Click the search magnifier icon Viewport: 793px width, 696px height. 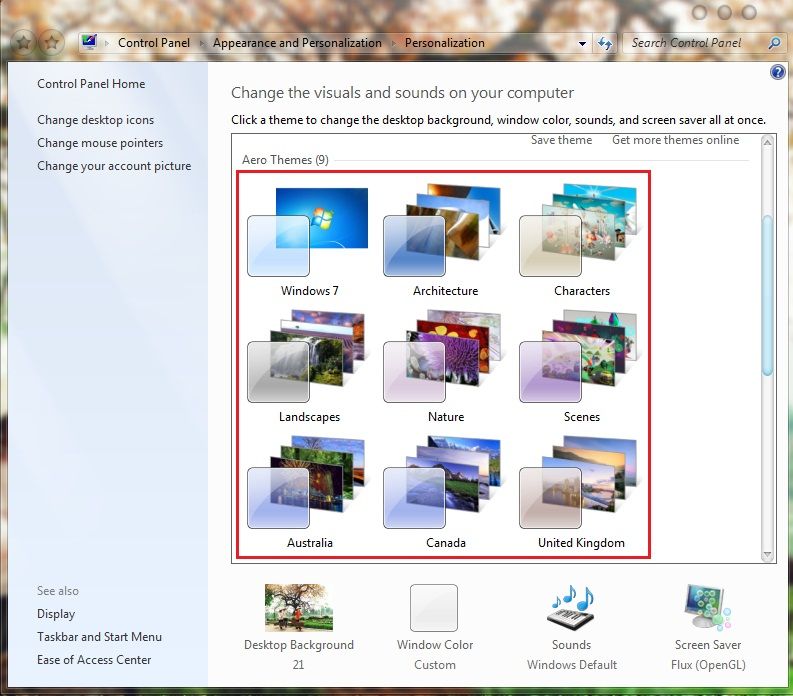point(774,44)
